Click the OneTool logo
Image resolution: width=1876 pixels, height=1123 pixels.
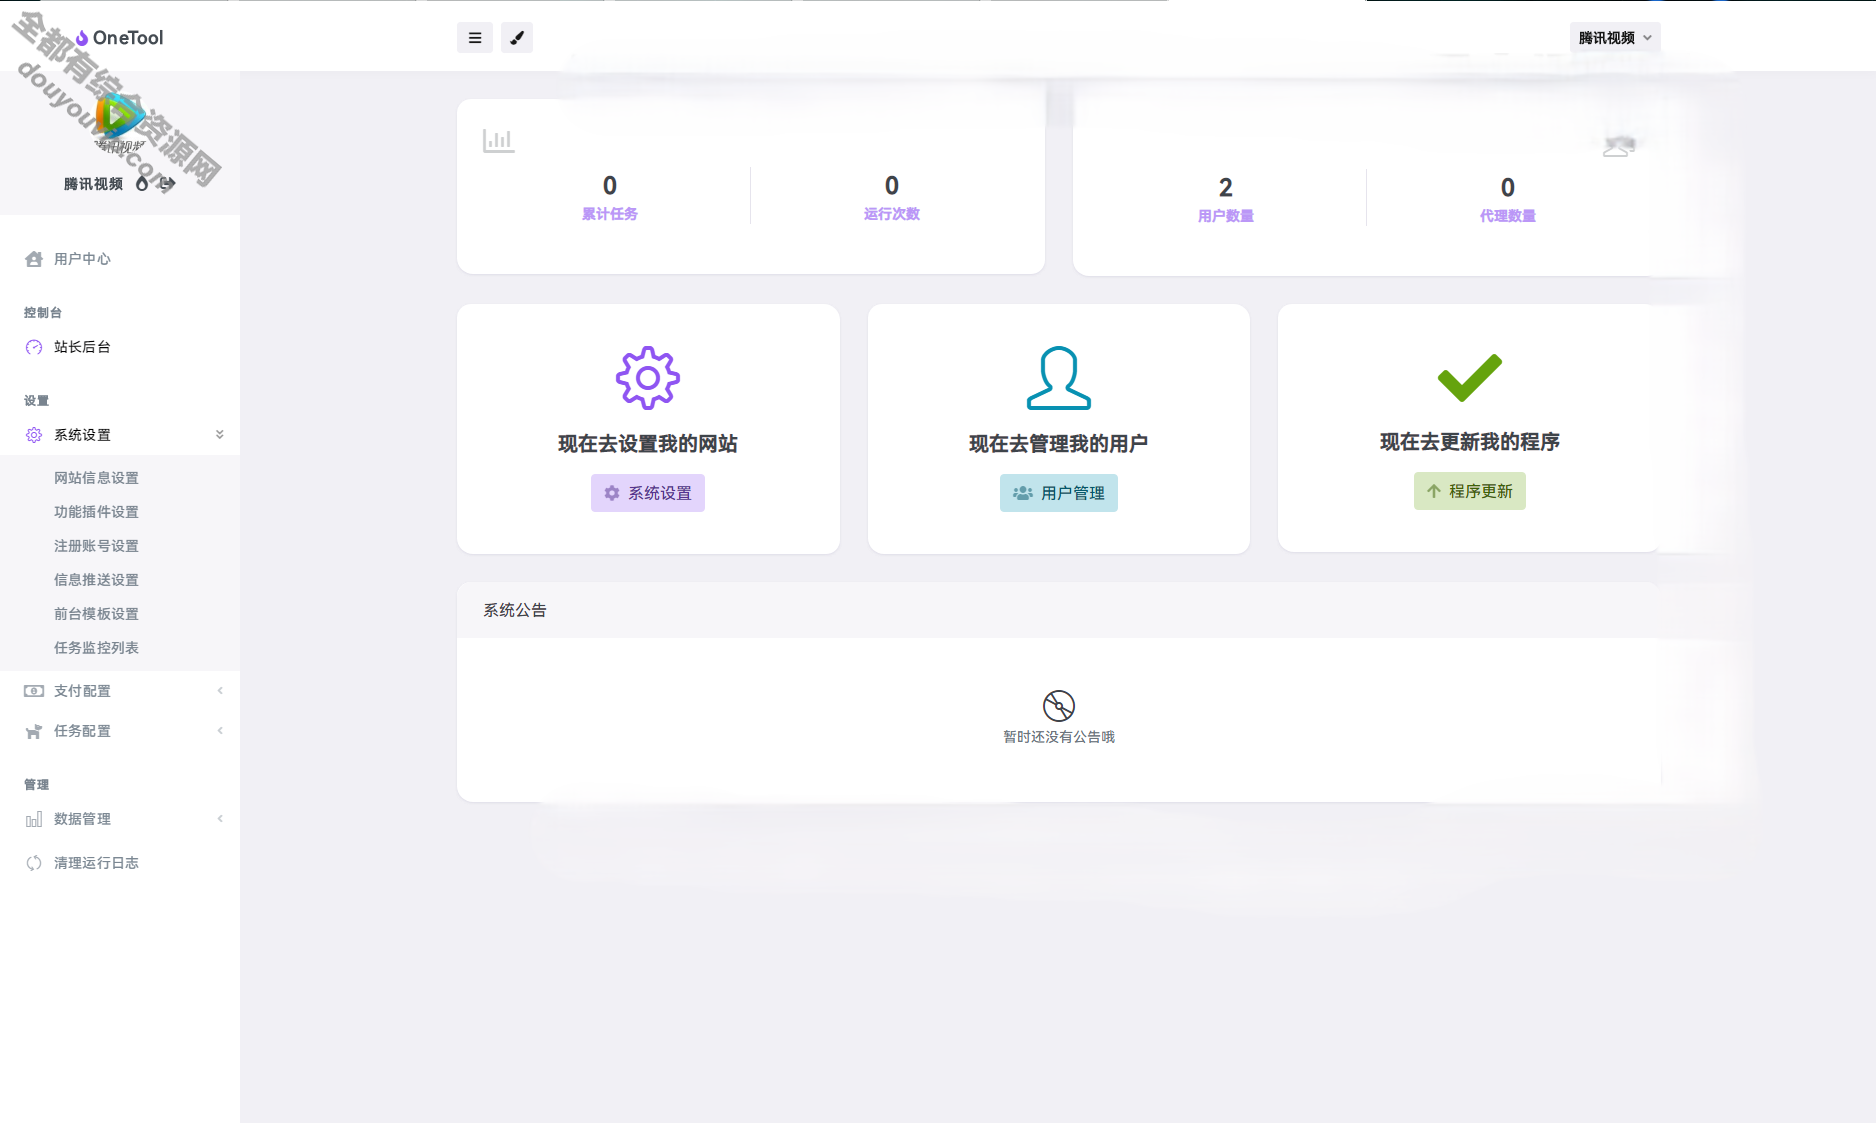pos(119,38)
